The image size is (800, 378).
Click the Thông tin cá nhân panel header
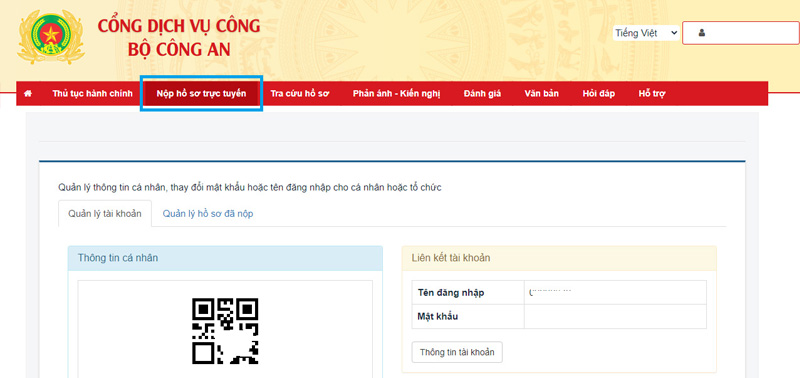[225, 258]
